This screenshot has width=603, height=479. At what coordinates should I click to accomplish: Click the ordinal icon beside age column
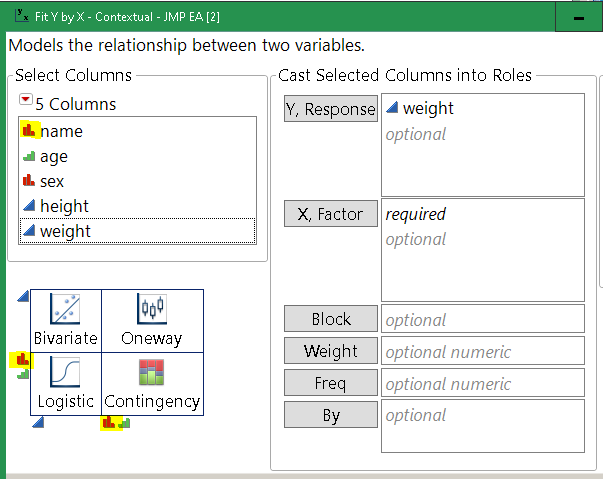(28, 156)
